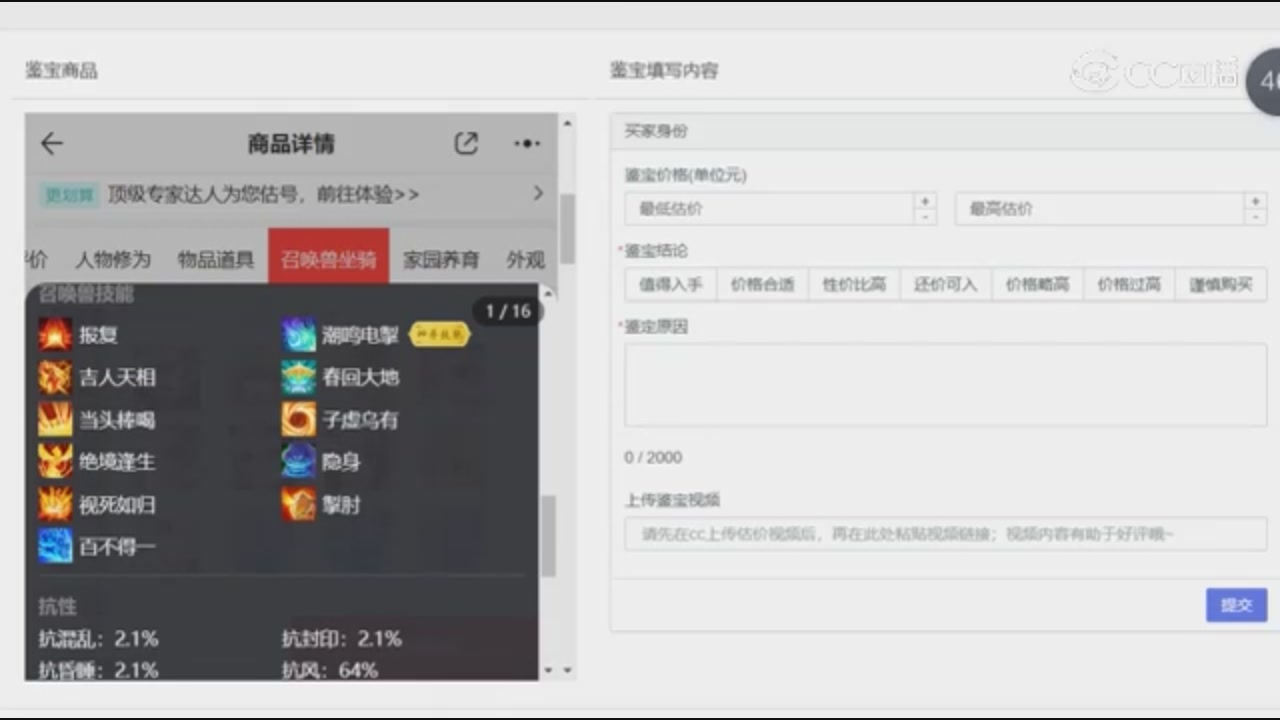Viewport: 1280px width, 720px height.
Task: Click the 鉴宝填写内容 section title
Action: pos(664,71)
